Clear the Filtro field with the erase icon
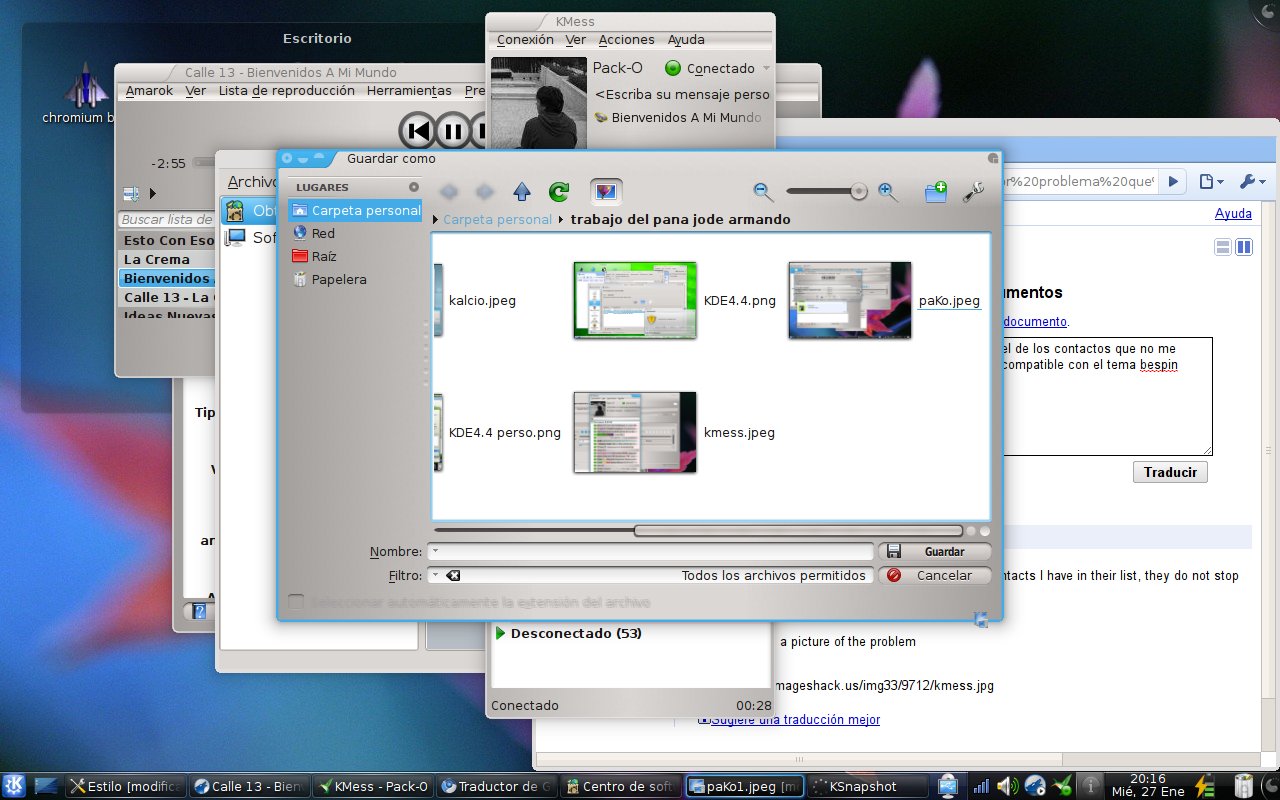The height and width of the screenshot is (800, 1280). coord(453,575)
